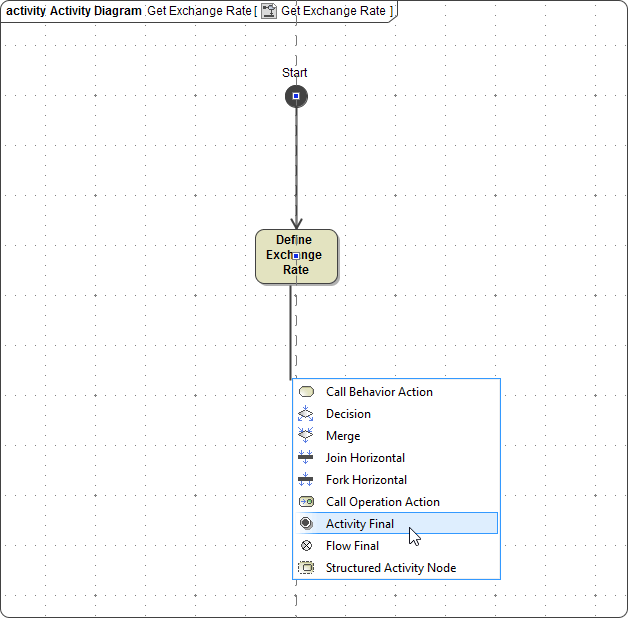
Task: Choose Flow Final text label
Action: [352, 546]
